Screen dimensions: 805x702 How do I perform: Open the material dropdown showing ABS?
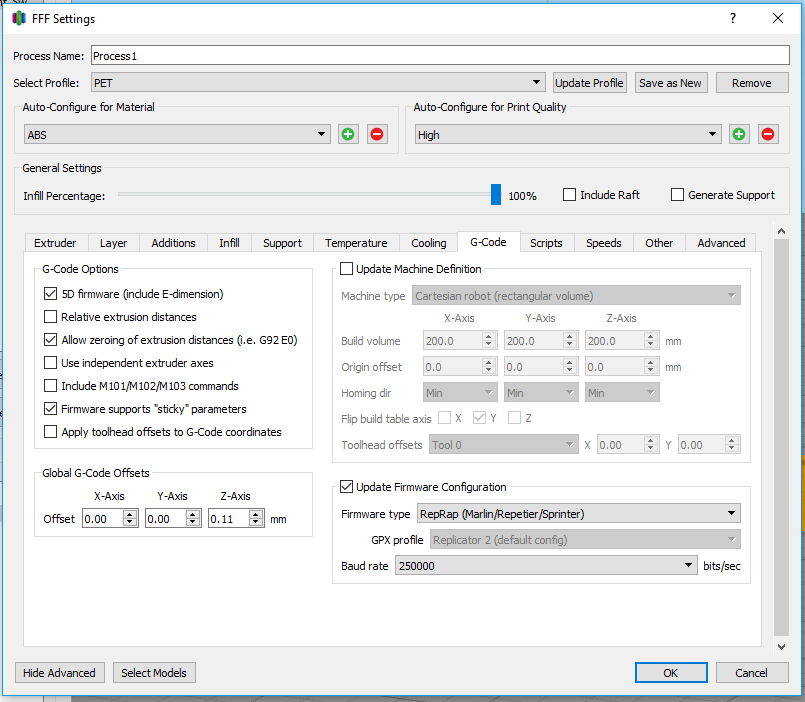(177, 135)
